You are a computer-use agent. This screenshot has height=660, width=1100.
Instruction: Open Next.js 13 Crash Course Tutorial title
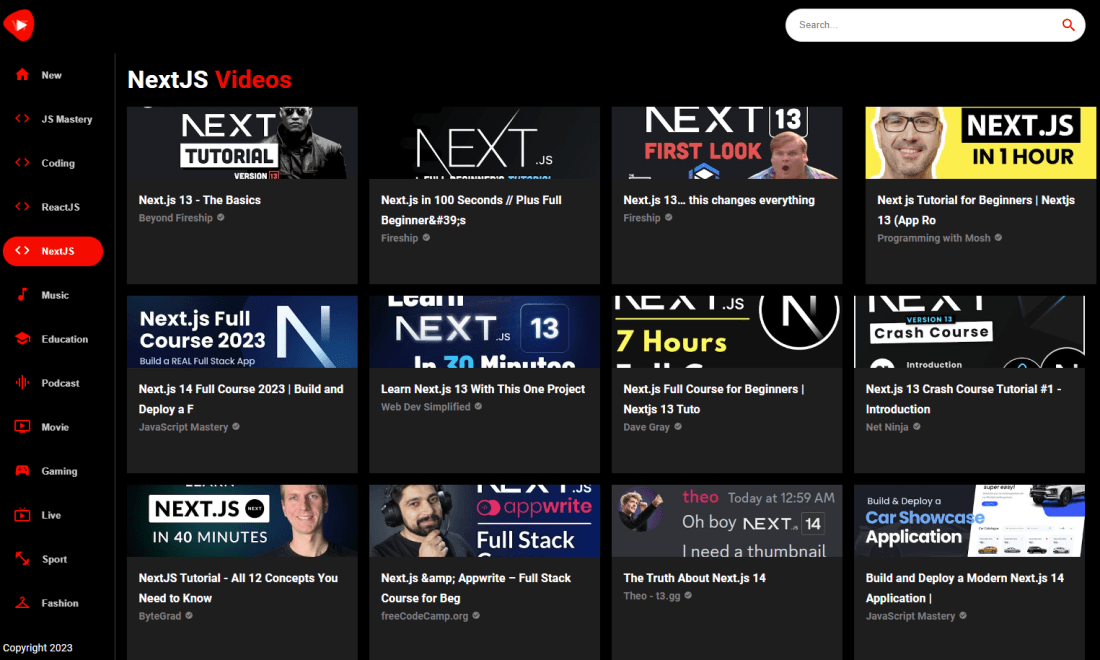(x=963, y=398)
